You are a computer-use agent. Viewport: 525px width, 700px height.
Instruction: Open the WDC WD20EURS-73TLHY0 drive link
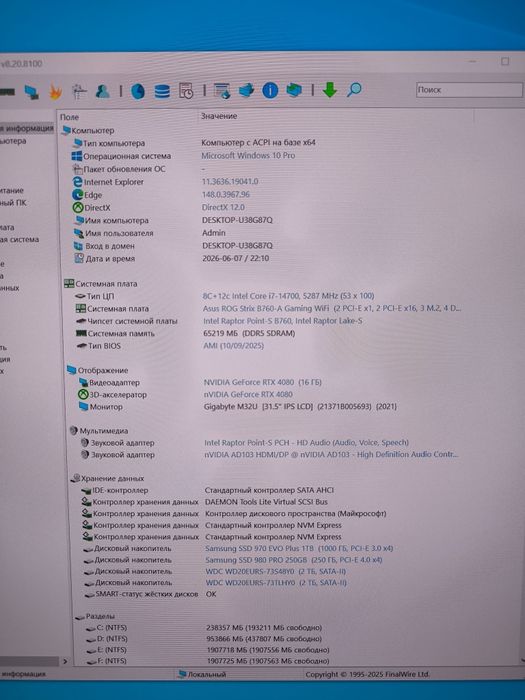pos(276,583)
